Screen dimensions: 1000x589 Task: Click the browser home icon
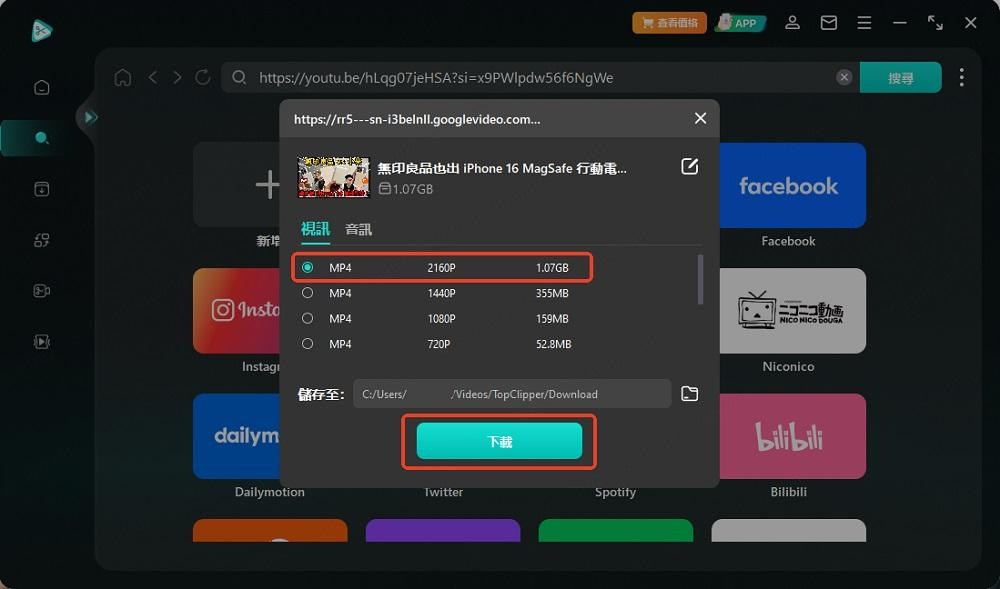coord(122,78)
